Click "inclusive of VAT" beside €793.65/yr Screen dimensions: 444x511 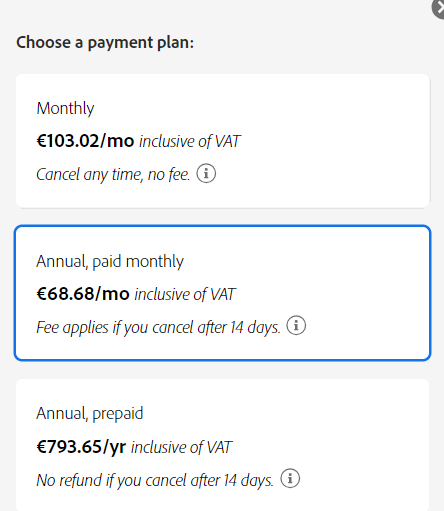pos(181,447)
